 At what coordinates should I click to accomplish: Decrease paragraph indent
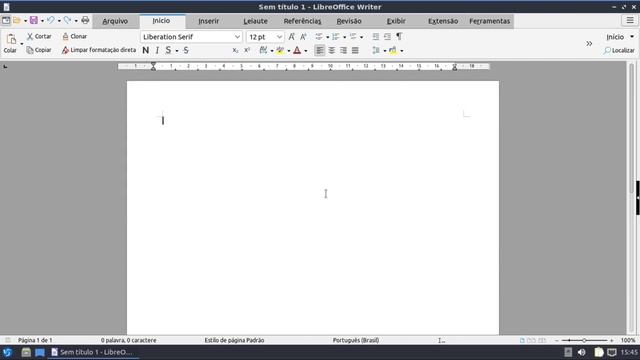coord(387,37)
